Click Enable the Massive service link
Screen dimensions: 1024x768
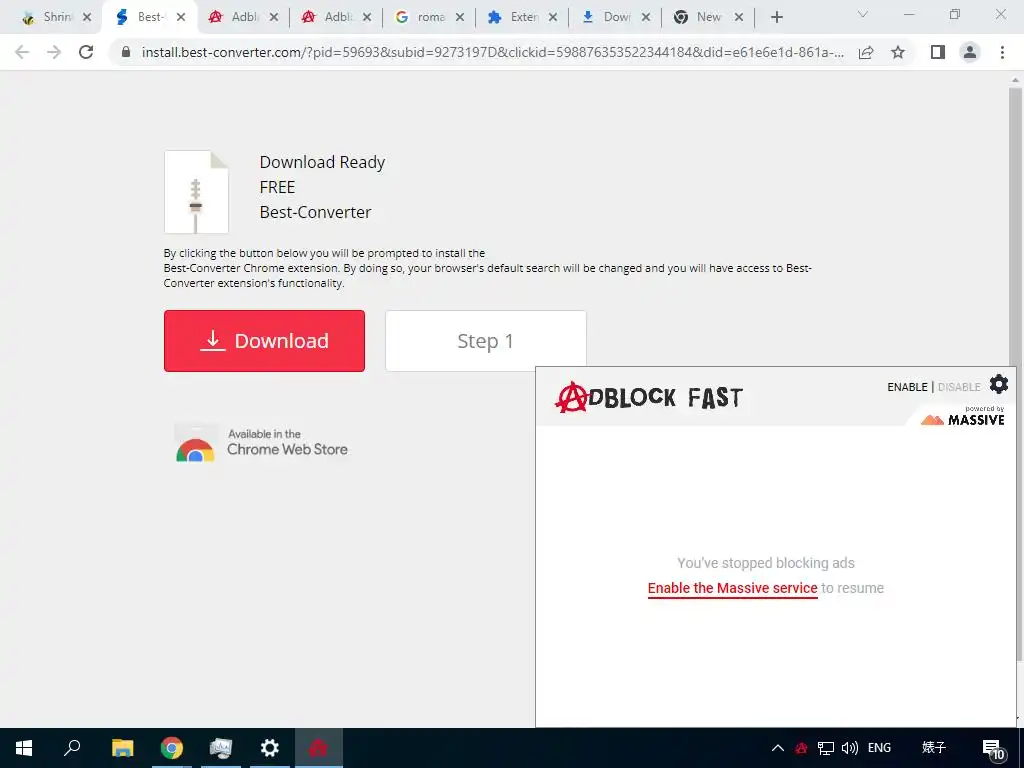732,588
